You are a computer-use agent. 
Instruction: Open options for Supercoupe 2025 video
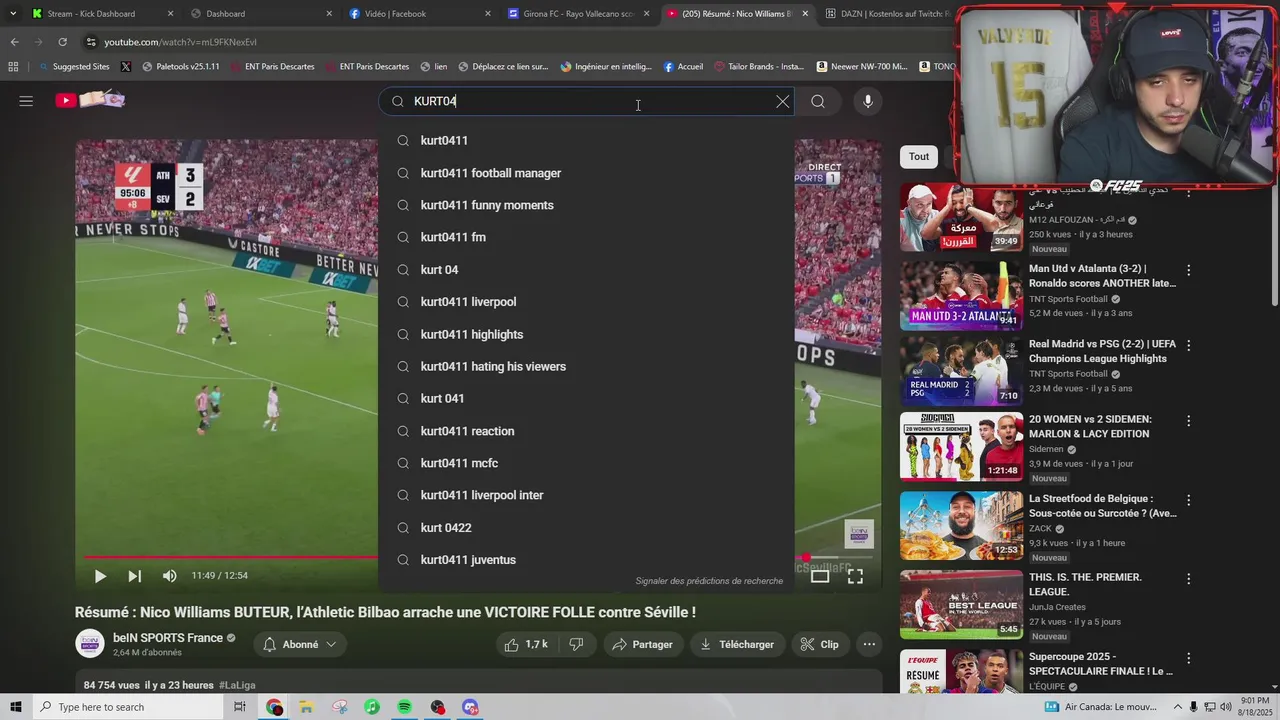[x=1188, y=660]
